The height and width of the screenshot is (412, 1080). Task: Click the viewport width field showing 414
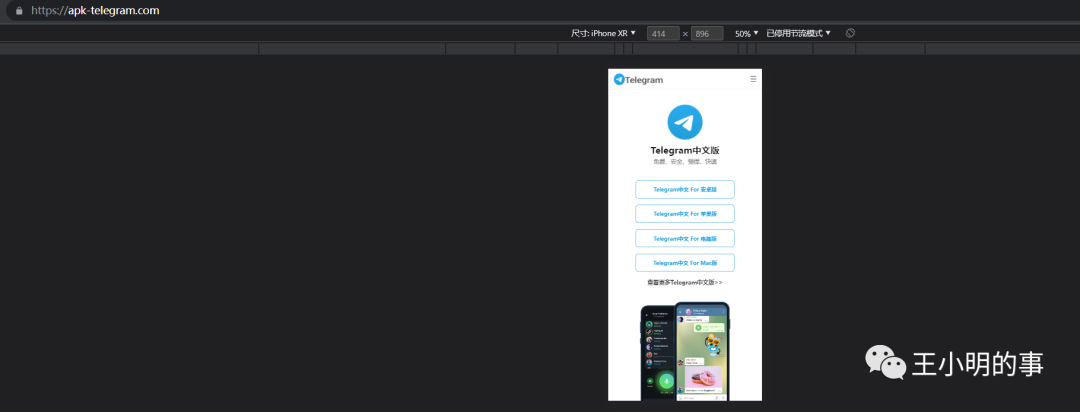pos(663,33)
